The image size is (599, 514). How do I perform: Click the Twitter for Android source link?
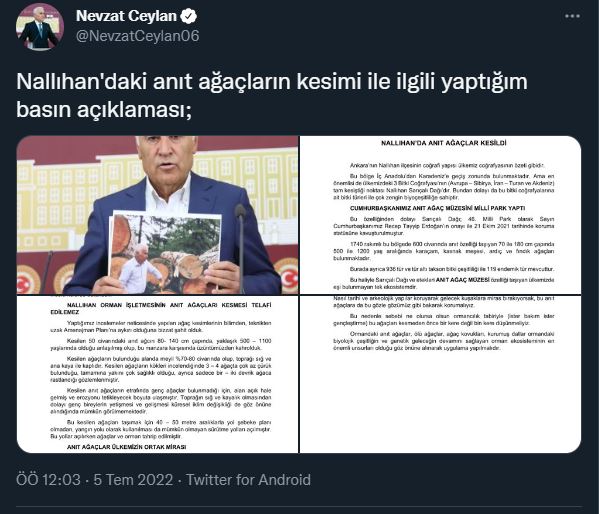[248, 480]
